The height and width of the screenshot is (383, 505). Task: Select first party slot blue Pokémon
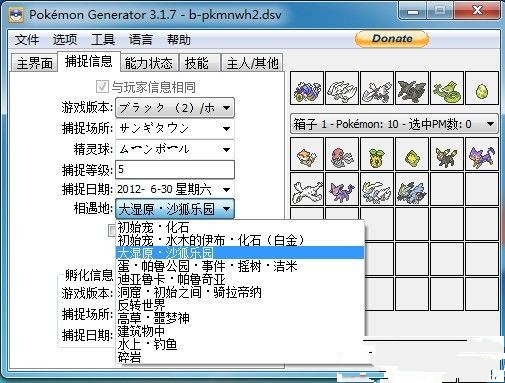[307, 88]
